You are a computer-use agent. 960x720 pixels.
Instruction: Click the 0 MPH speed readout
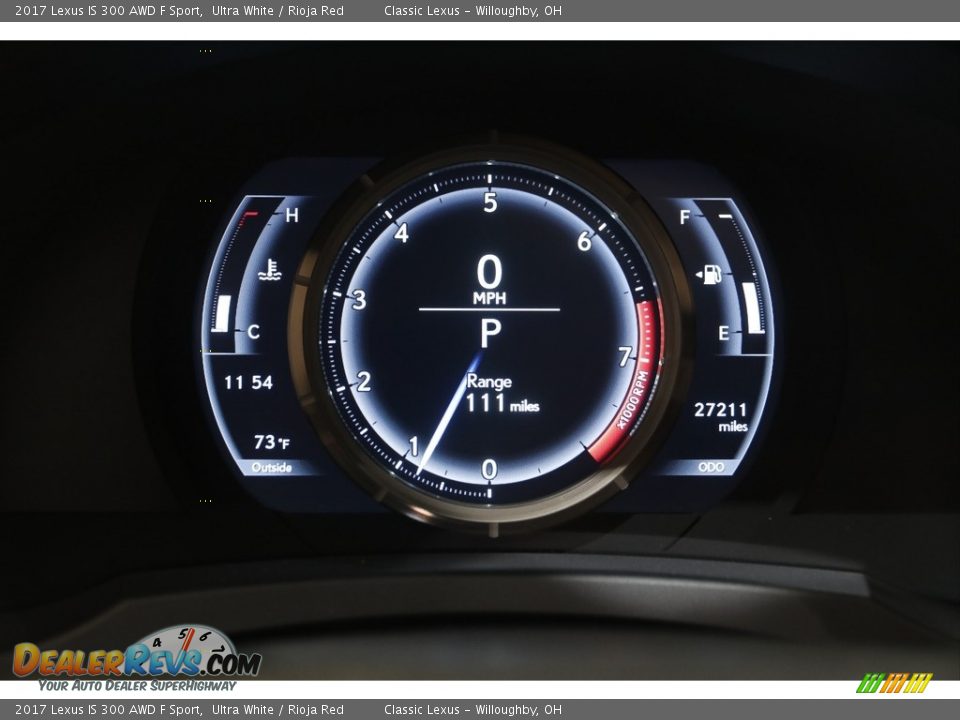coord(490,280)
